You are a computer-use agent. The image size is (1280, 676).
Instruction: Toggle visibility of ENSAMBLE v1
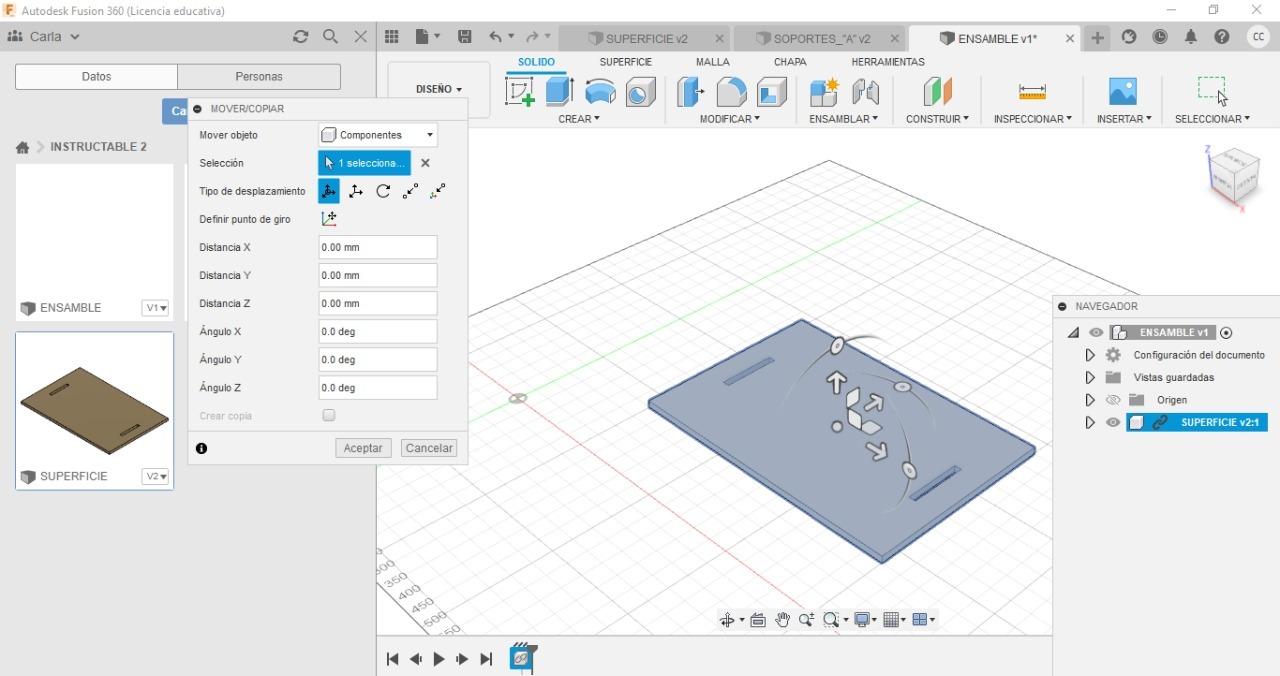[x=1097, y=333]
